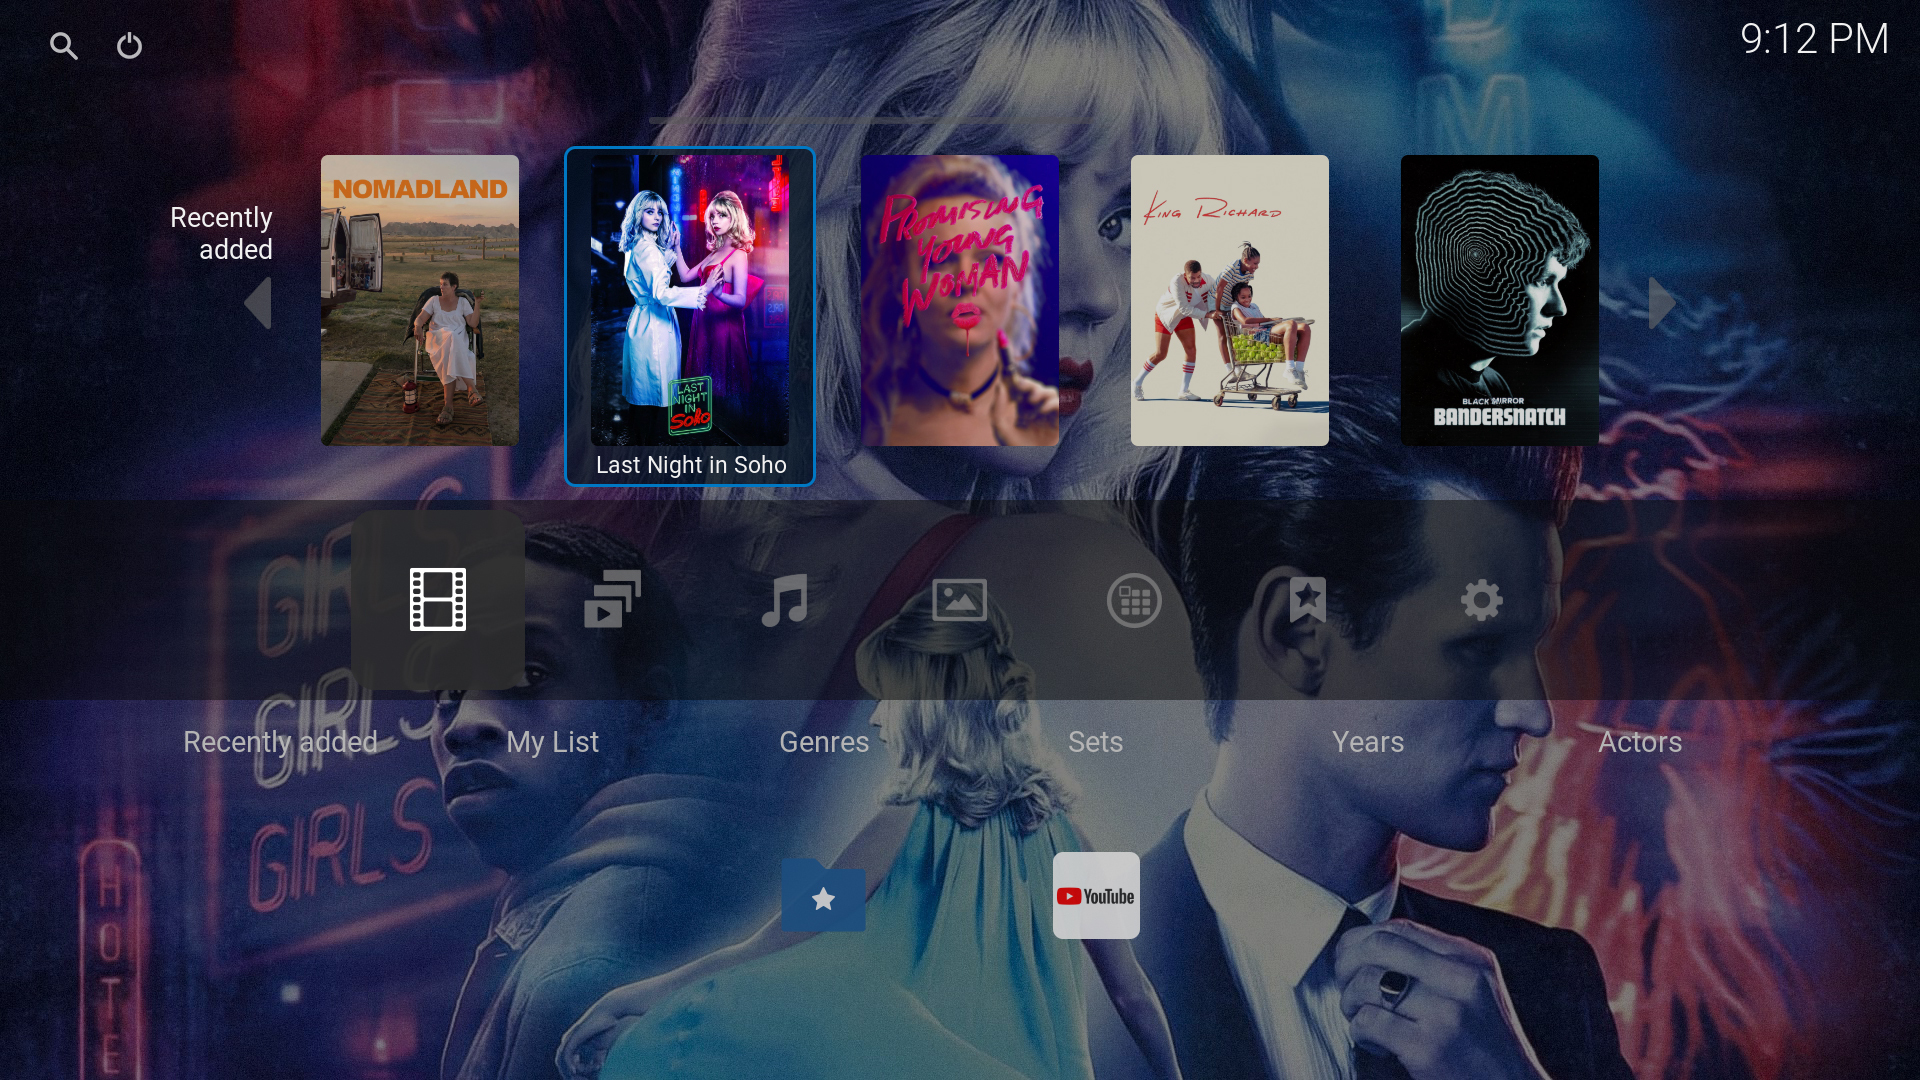Open the Sets submenu item
1920x1080 pixels.
1096,742
